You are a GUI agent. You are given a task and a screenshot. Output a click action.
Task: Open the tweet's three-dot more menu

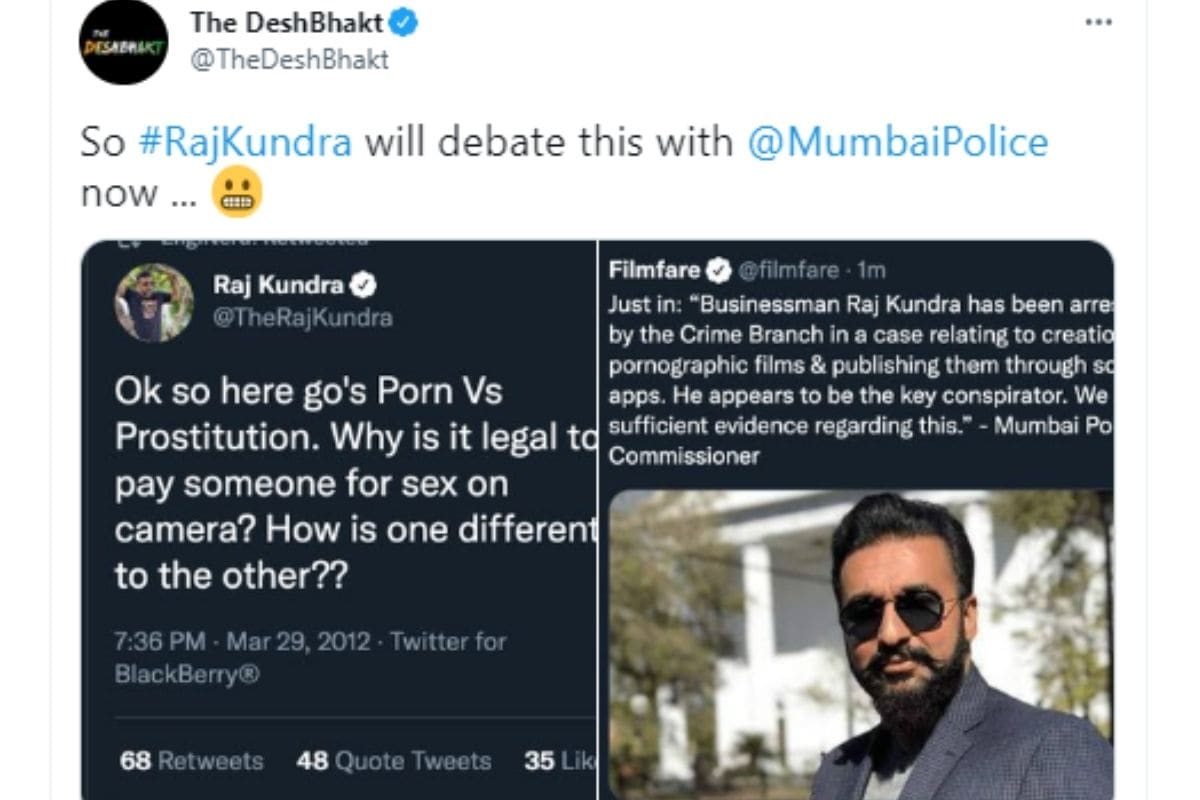coord(1098,22)
